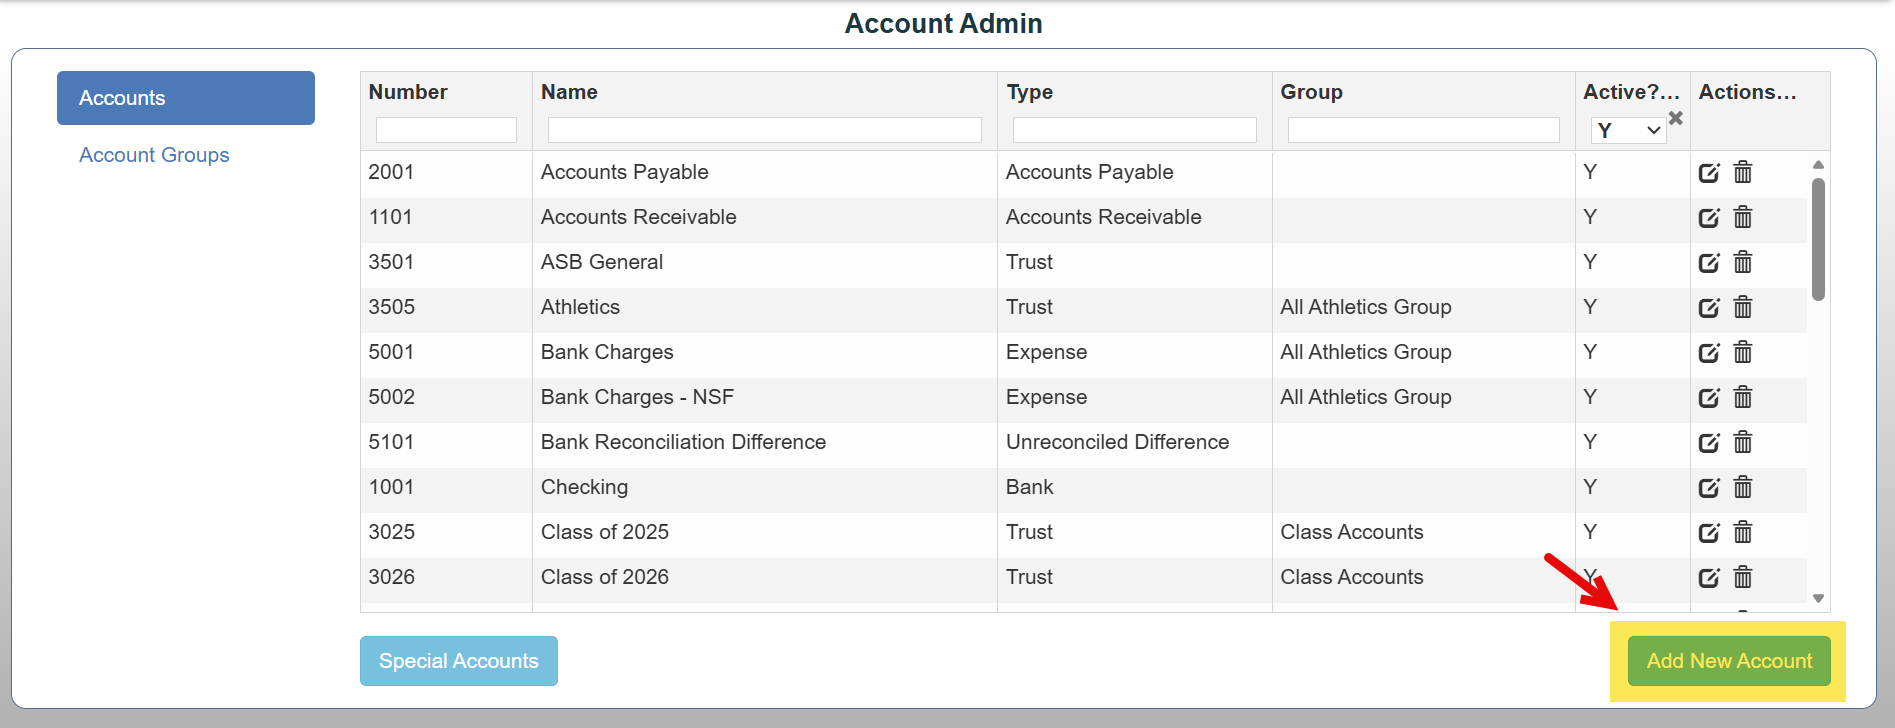Edit the Class of 2026 account
Image resolution: width=1895 pixels, height=728 pixels.
pos(1709,577)
